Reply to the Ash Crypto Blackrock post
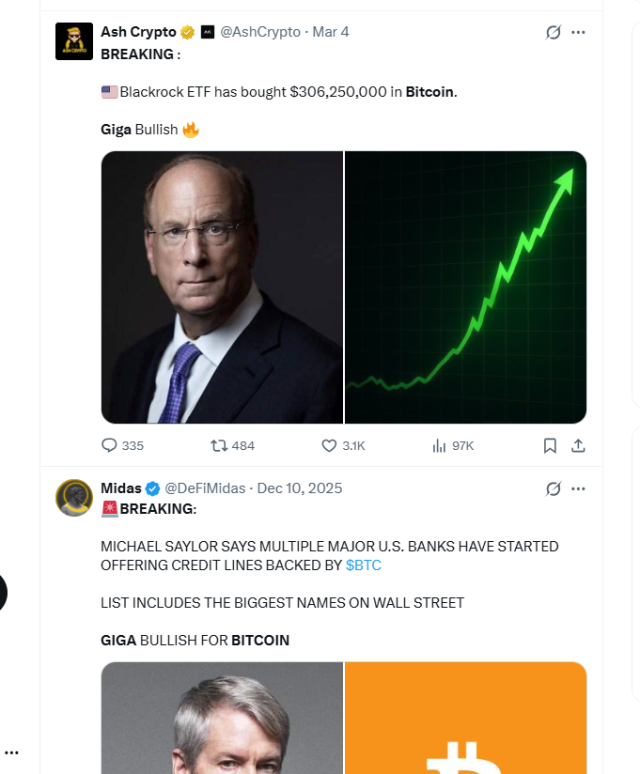This screenshot has width=640, height=774. [110, 446]
